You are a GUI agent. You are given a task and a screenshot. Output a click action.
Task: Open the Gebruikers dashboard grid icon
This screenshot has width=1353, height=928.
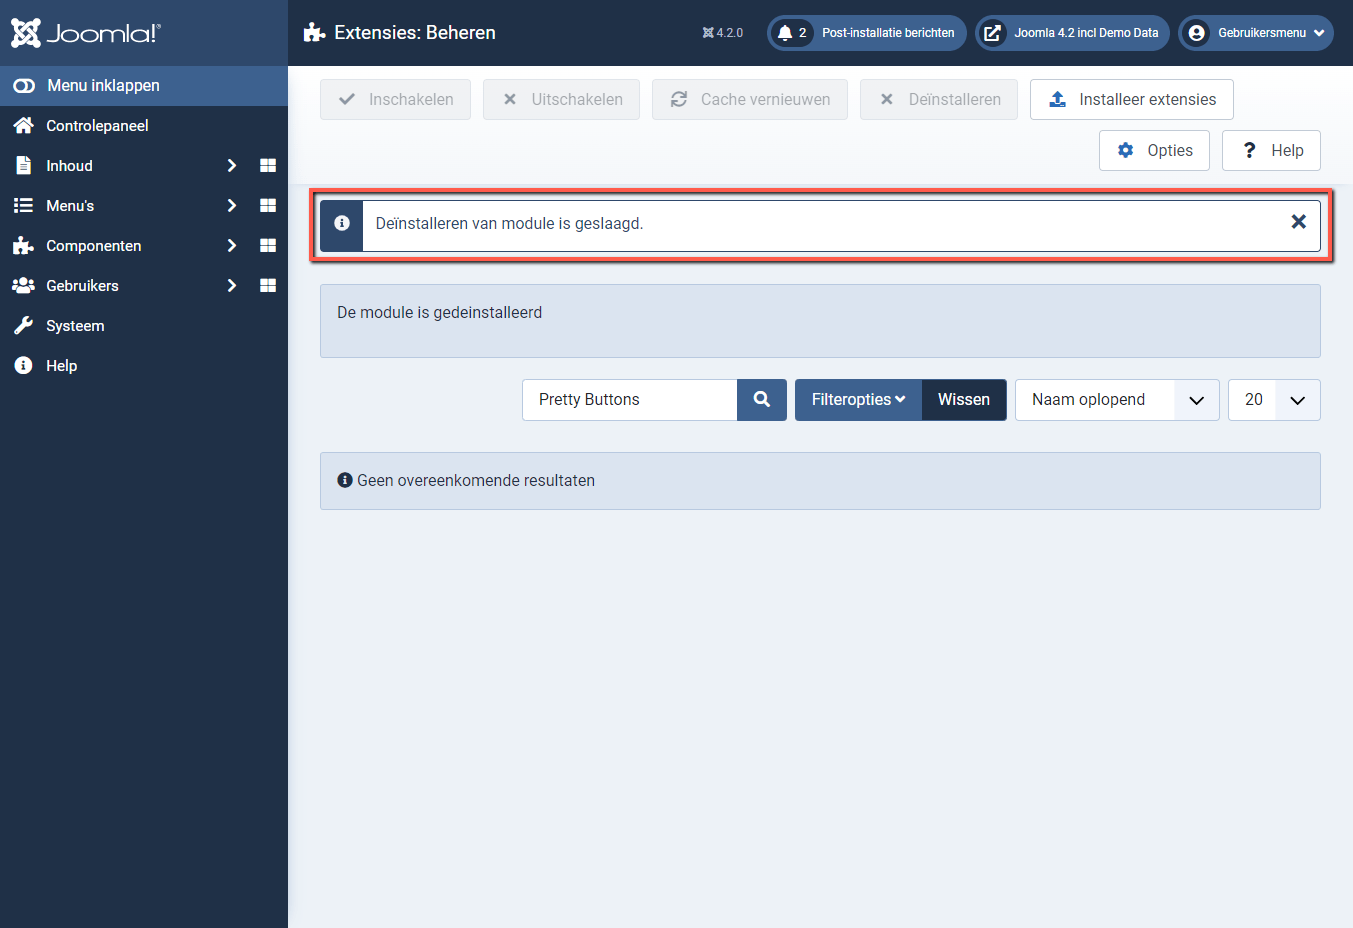[x=267, y=285]
